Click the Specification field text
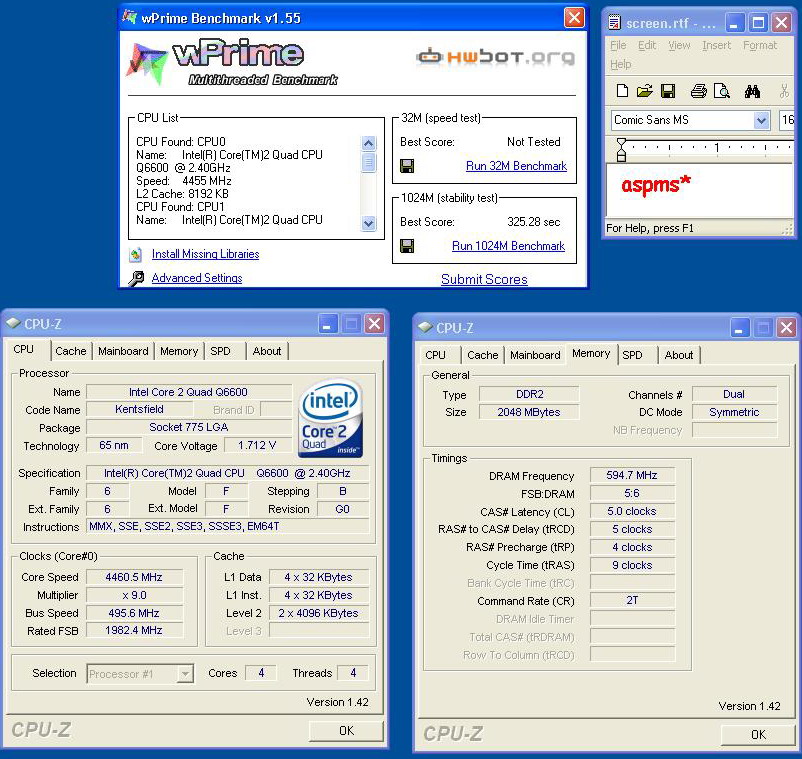 click(227, 473)
